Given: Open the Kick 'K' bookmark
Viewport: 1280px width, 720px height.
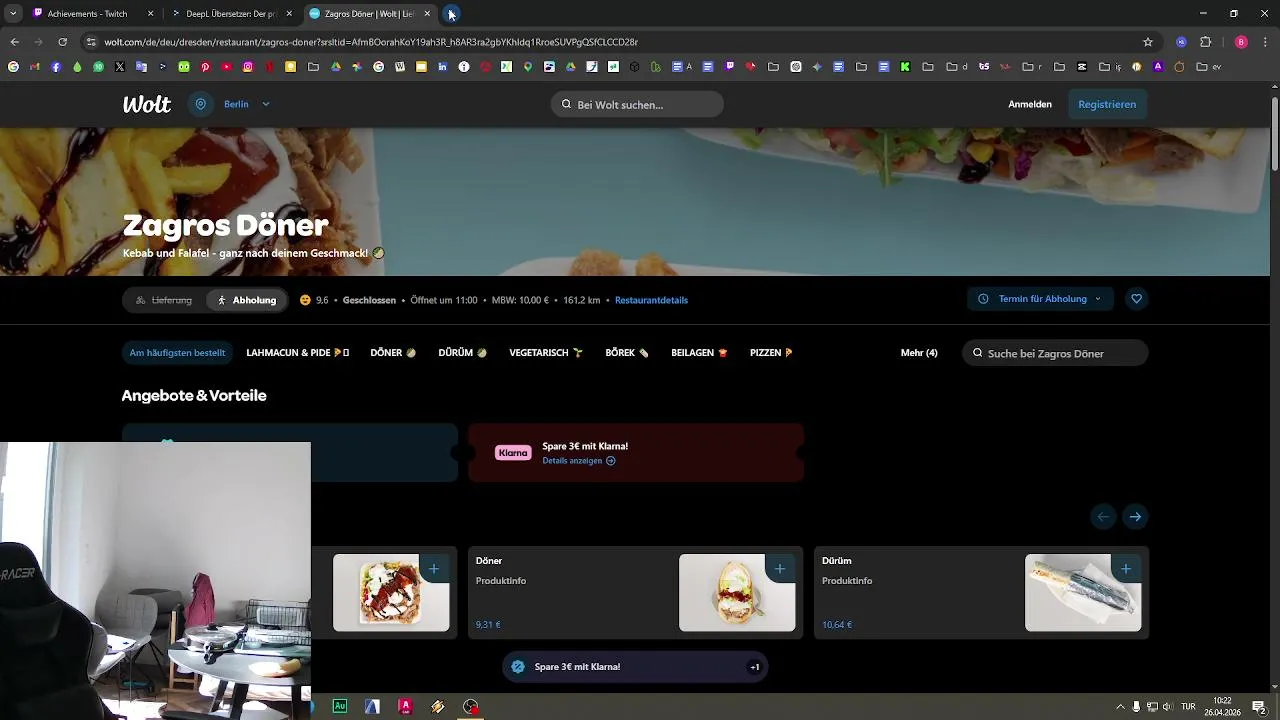Looking at the screenshot, I should pyautogui.click(x=905, y=67).
